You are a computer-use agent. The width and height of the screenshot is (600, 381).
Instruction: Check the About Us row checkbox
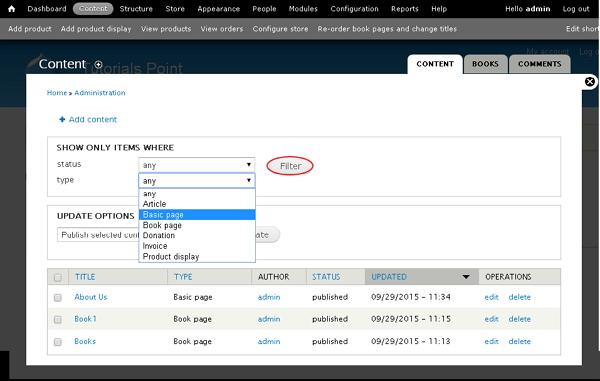(58, 297)
